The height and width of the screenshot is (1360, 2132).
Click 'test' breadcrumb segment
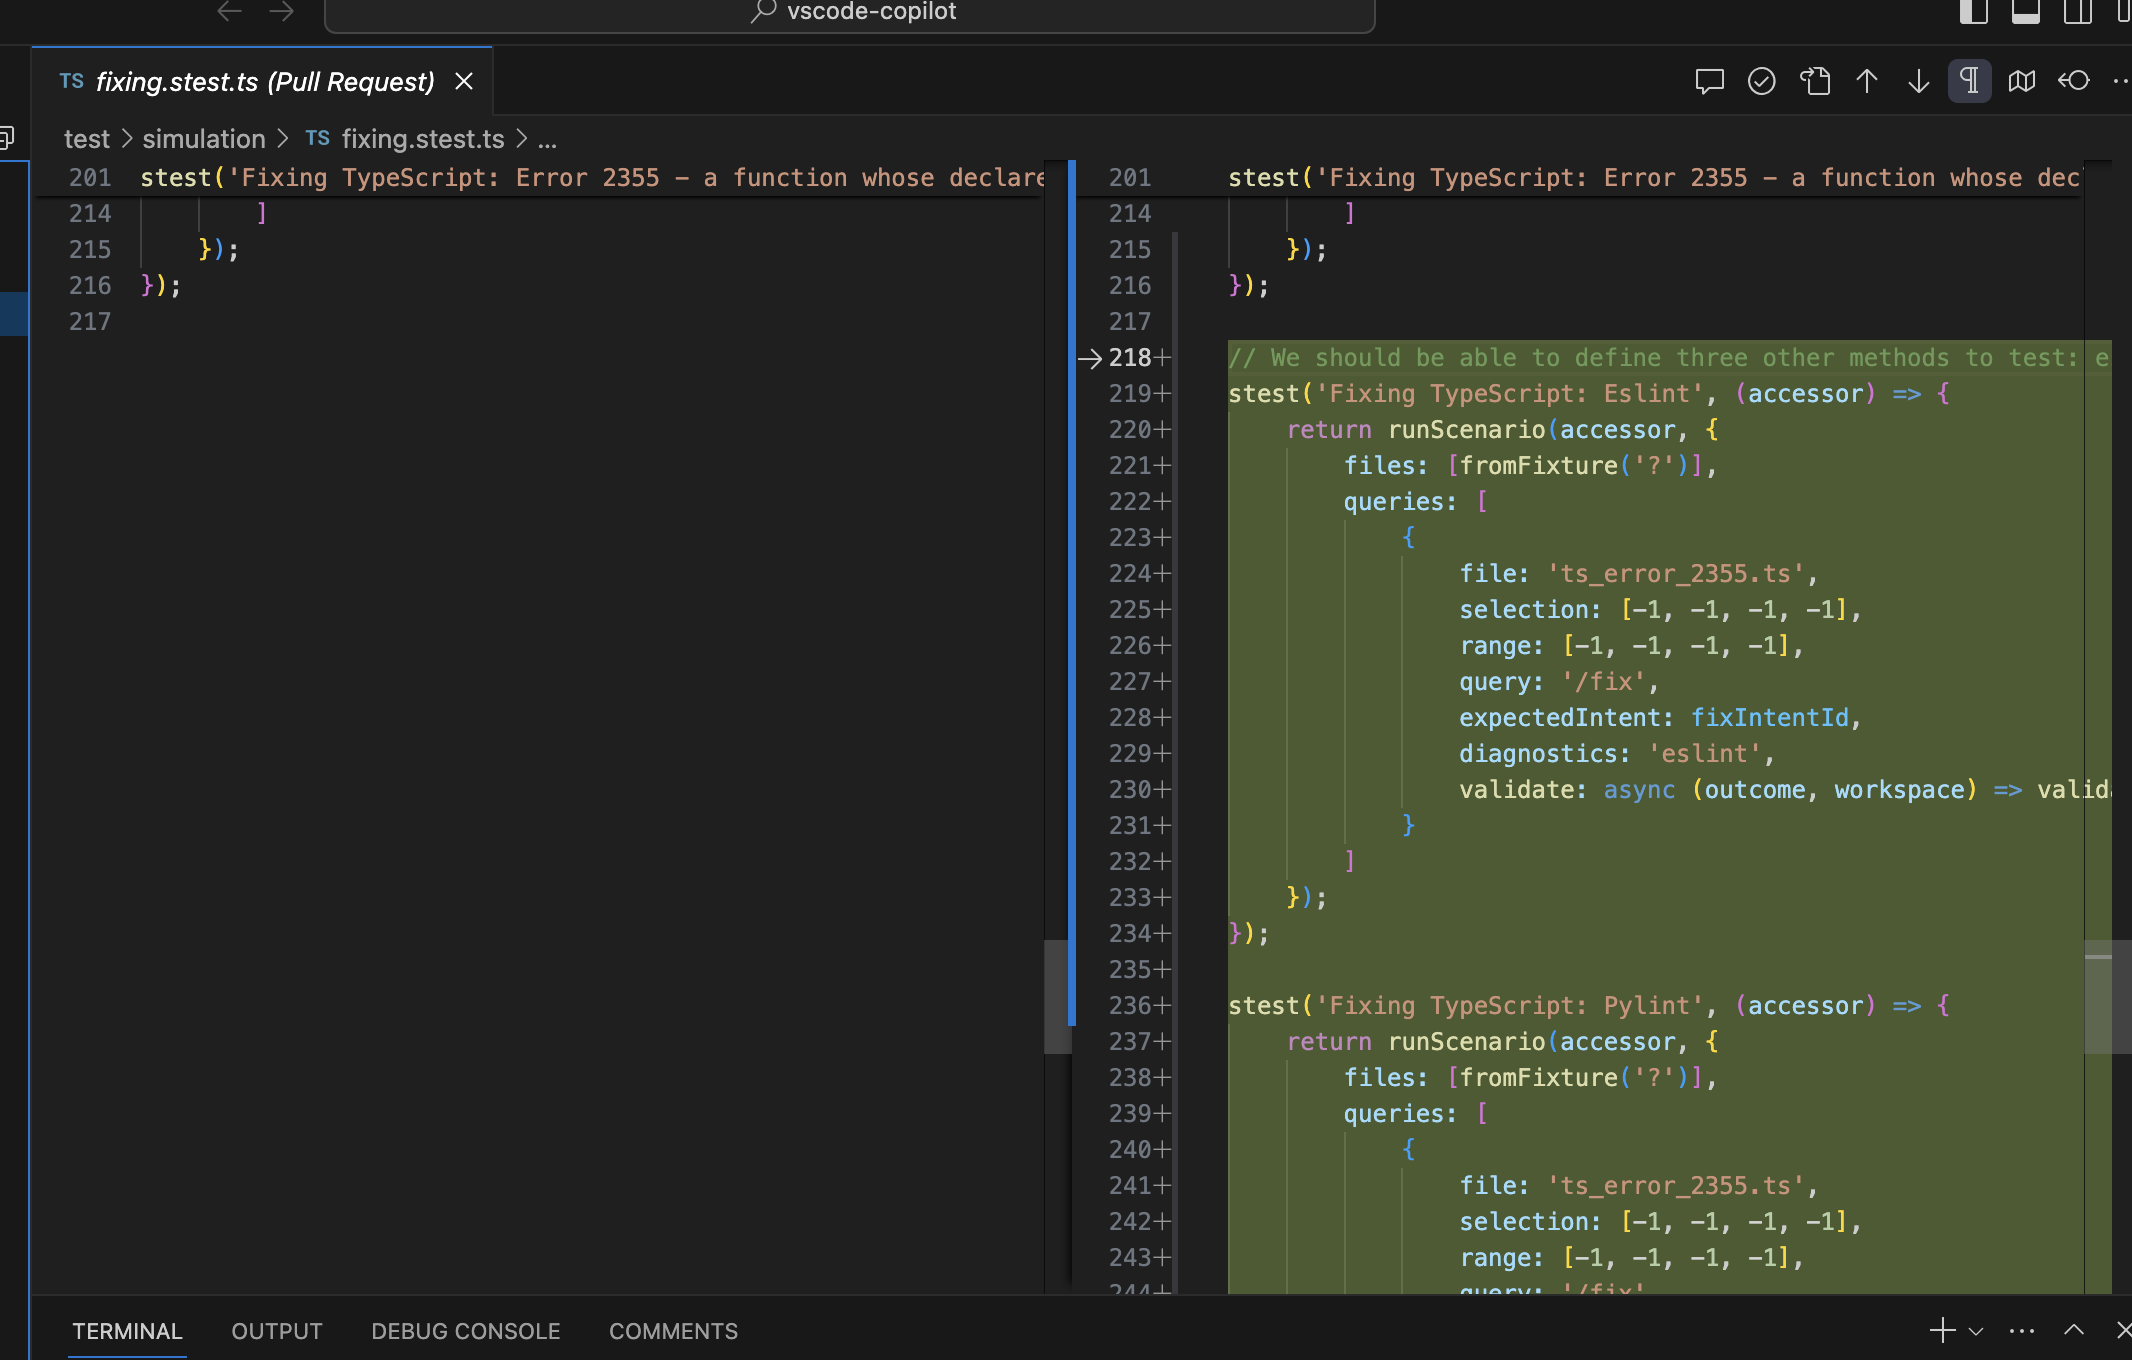coord(87,139)
